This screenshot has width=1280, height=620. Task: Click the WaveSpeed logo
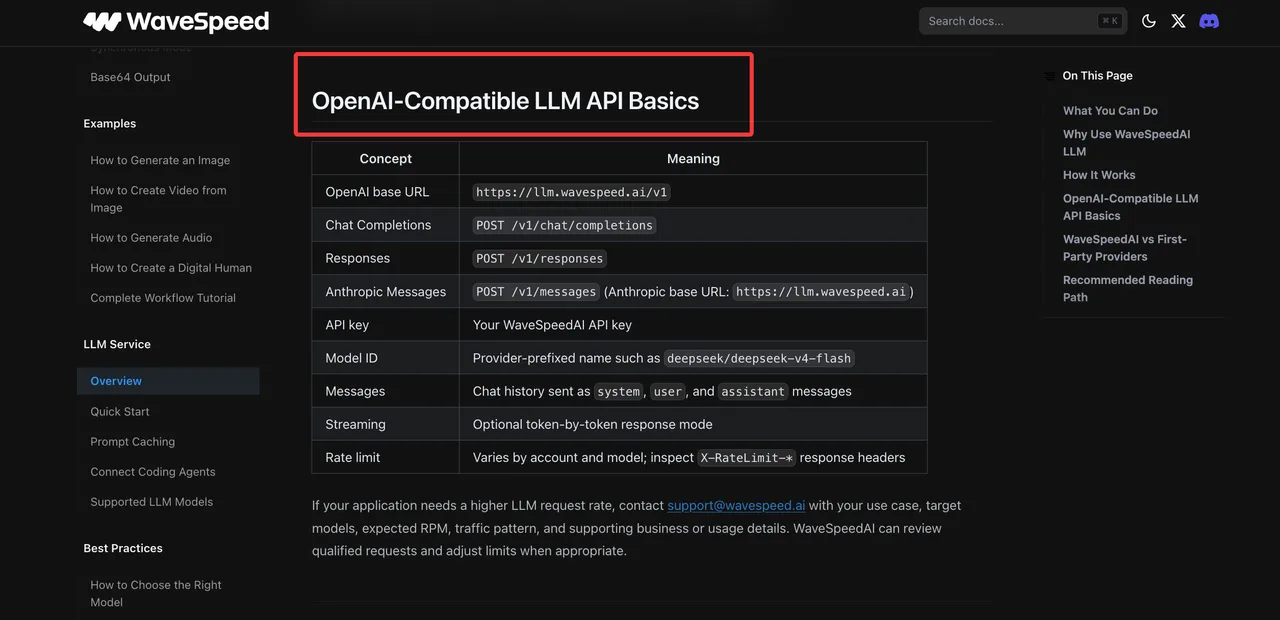pos(176,21)
